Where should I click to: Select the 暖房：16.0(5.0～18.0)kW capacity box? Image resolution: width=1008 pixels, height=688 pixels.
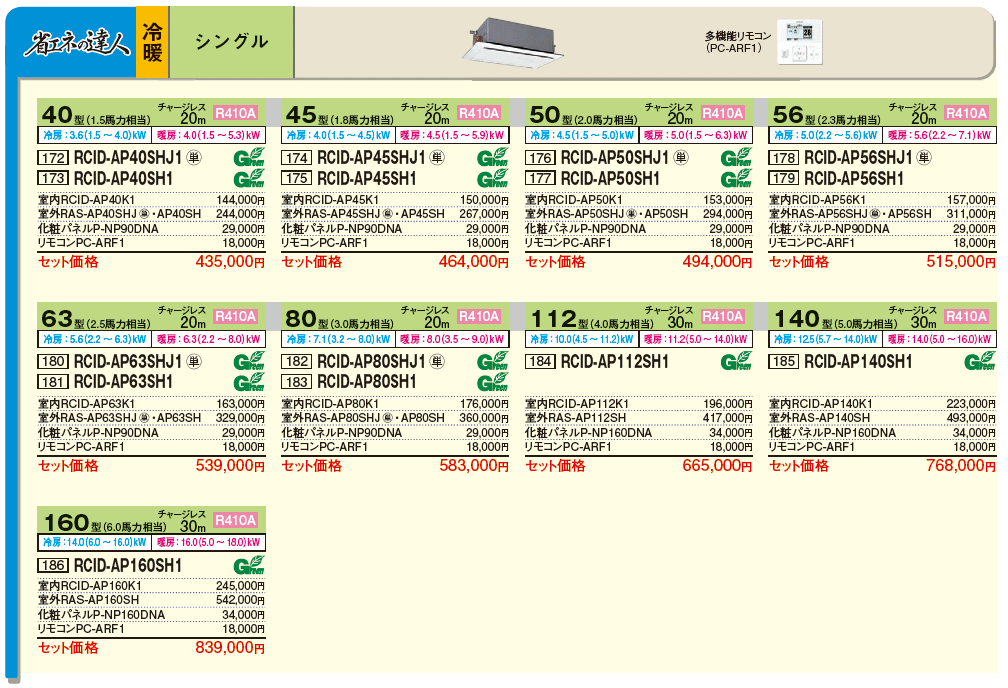(209, 542)
